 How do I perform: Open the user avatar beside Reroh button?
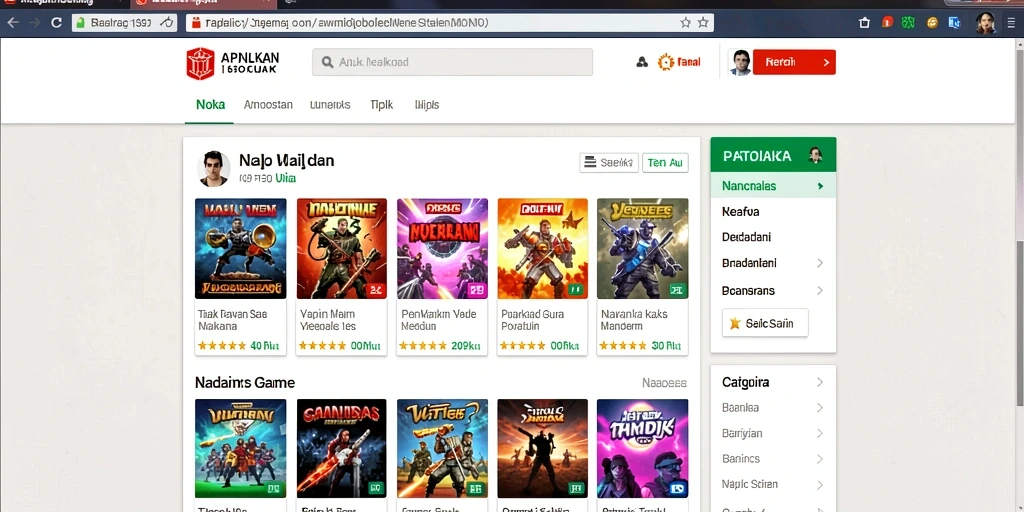(x=740, y=63)
